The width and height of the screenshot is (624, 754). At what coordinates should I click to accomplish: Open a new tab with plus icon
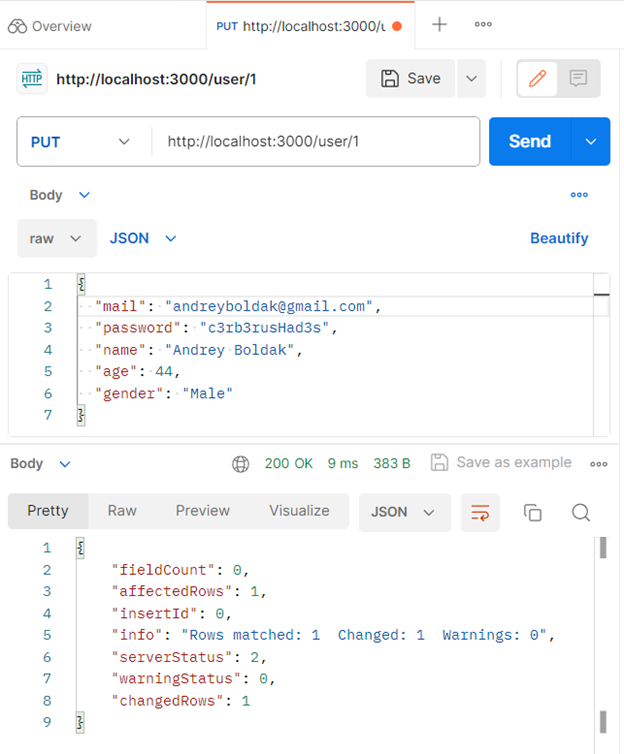point(439,25)
